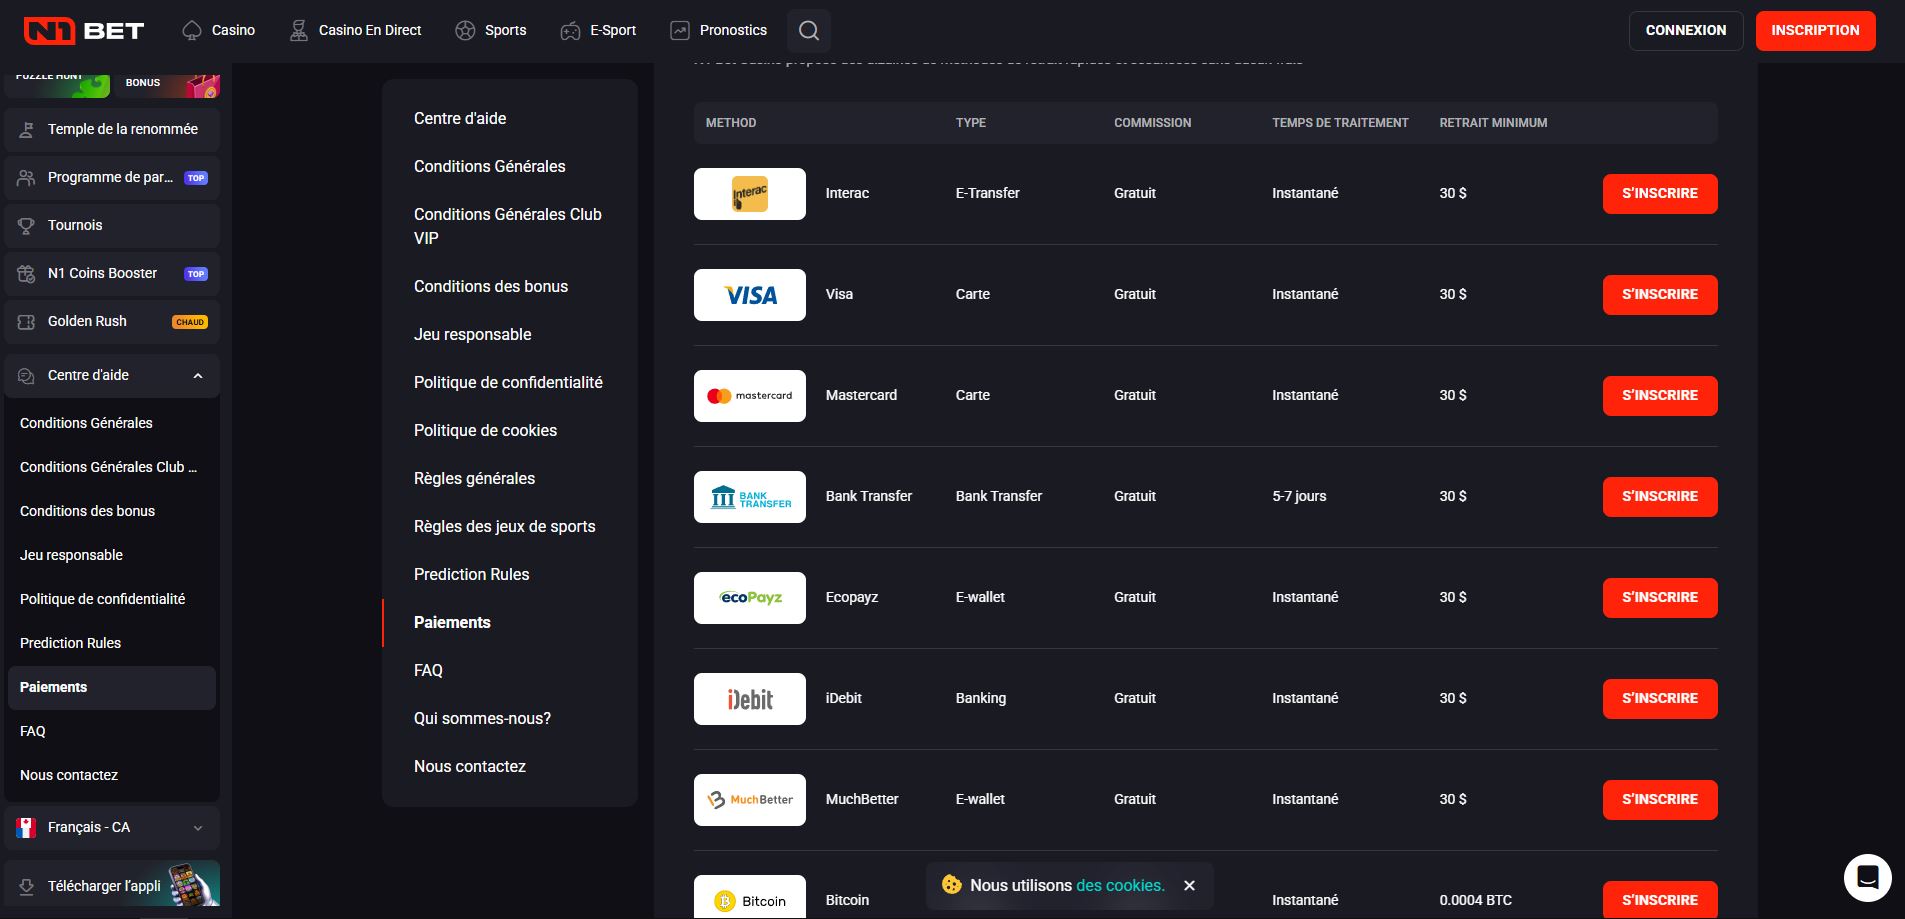Viewport: 1905px width, 919px height.
Task: Click the Tournois trophy icon
Action: click(x=27, y=226)
